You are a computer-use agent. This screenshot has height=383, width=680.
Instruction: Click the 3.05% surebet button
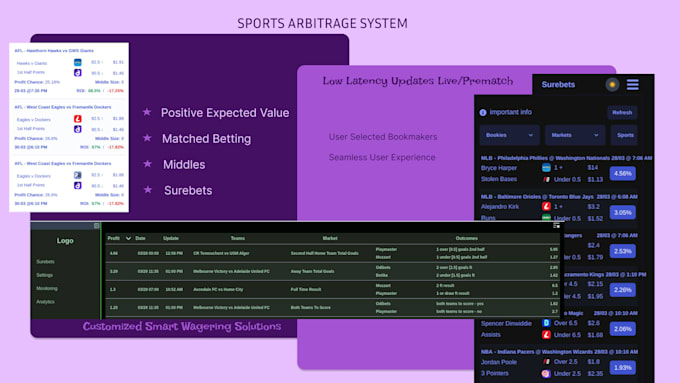click(x=622, y=213)
